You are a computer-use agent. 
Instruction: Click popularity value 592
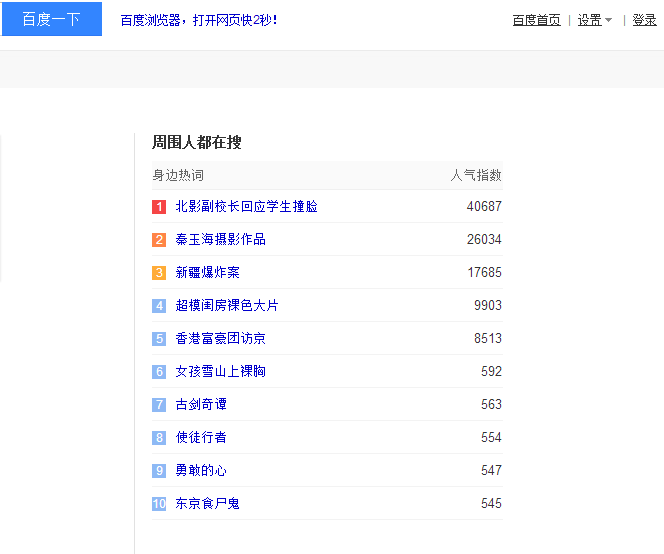pyautogui.click(x=491, y=371)
